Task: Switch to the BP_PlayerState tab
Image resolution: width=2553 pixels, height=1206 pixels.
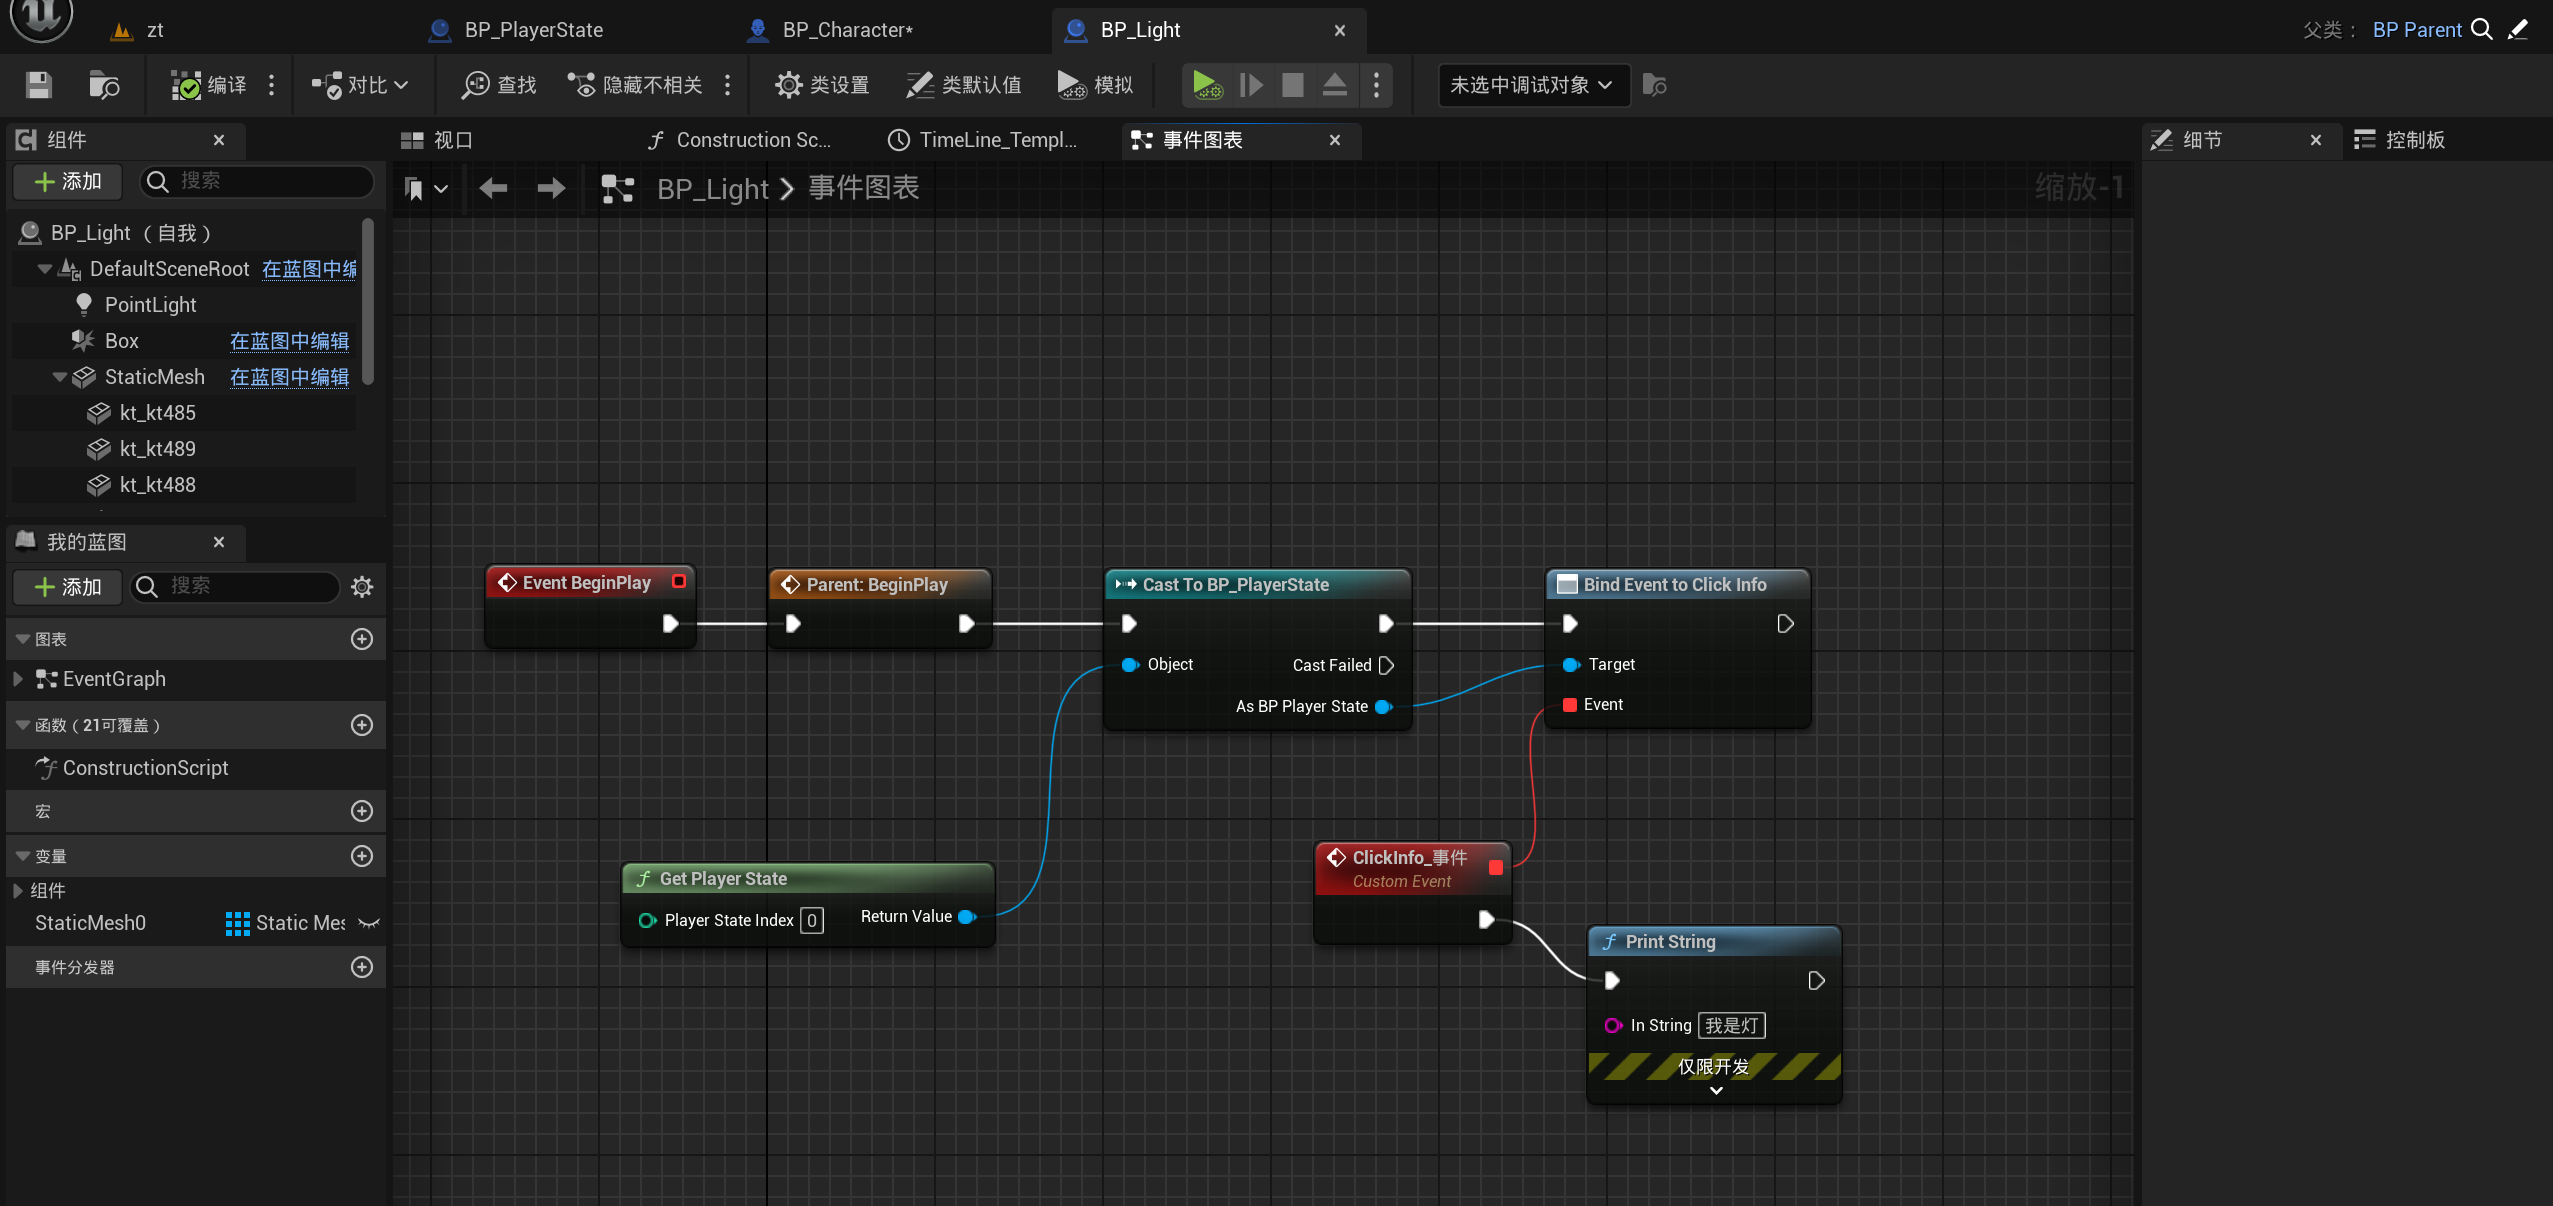Action: coord(533,30)
